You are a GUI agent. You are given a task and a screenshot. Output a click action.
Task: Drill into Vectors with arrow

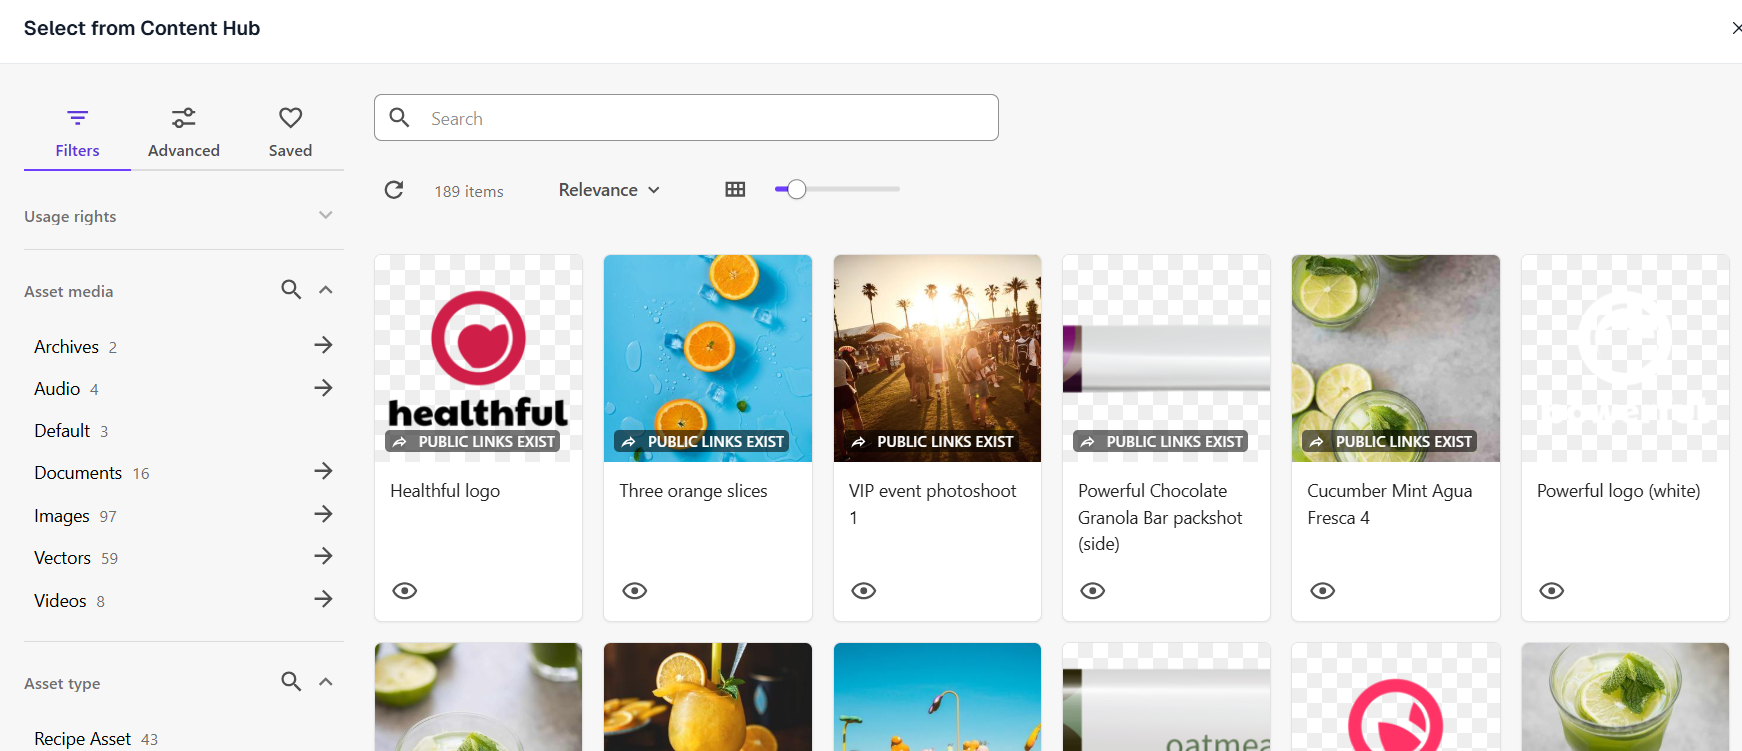tap(323, 556)
